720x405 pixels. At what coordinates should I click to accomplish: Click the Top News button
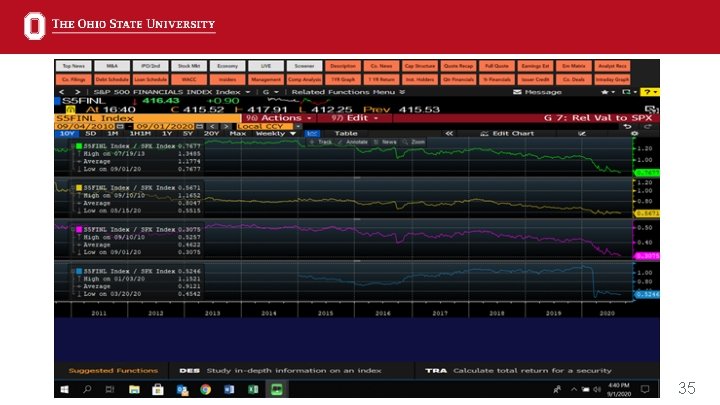point(73,66)
